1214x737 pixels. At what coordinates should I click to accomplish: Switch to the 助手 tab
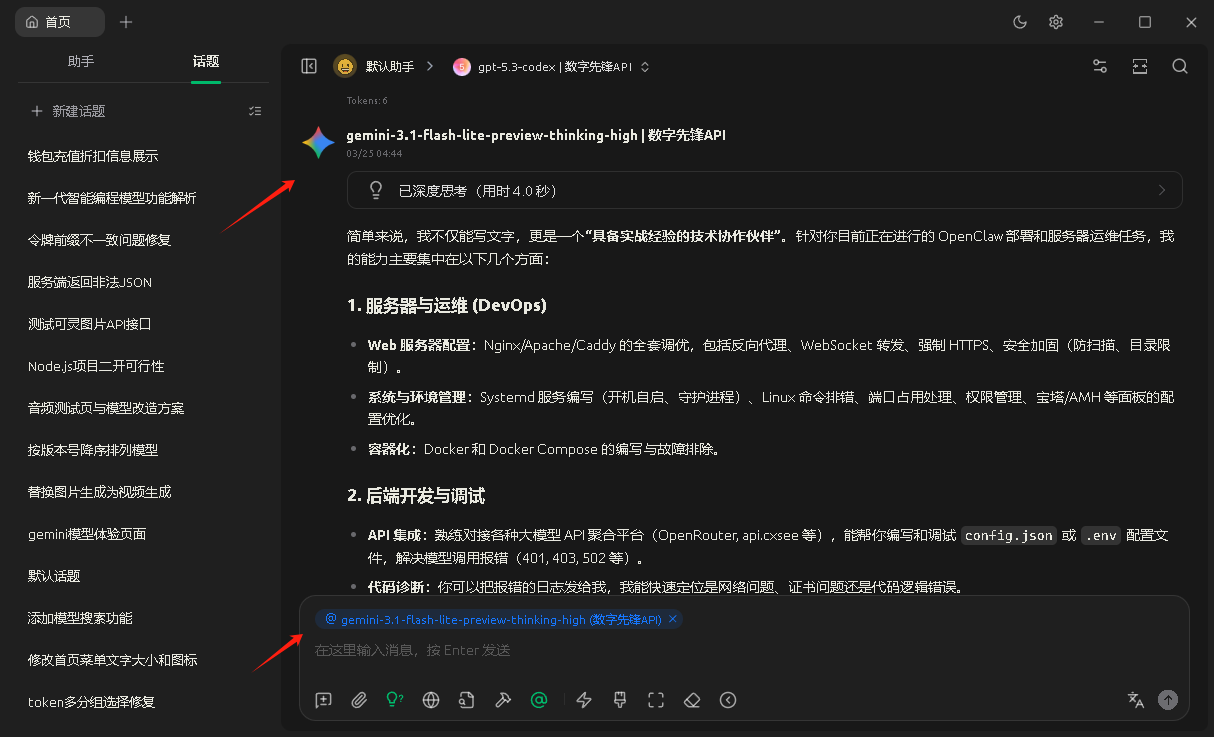[x=81, y=61]
